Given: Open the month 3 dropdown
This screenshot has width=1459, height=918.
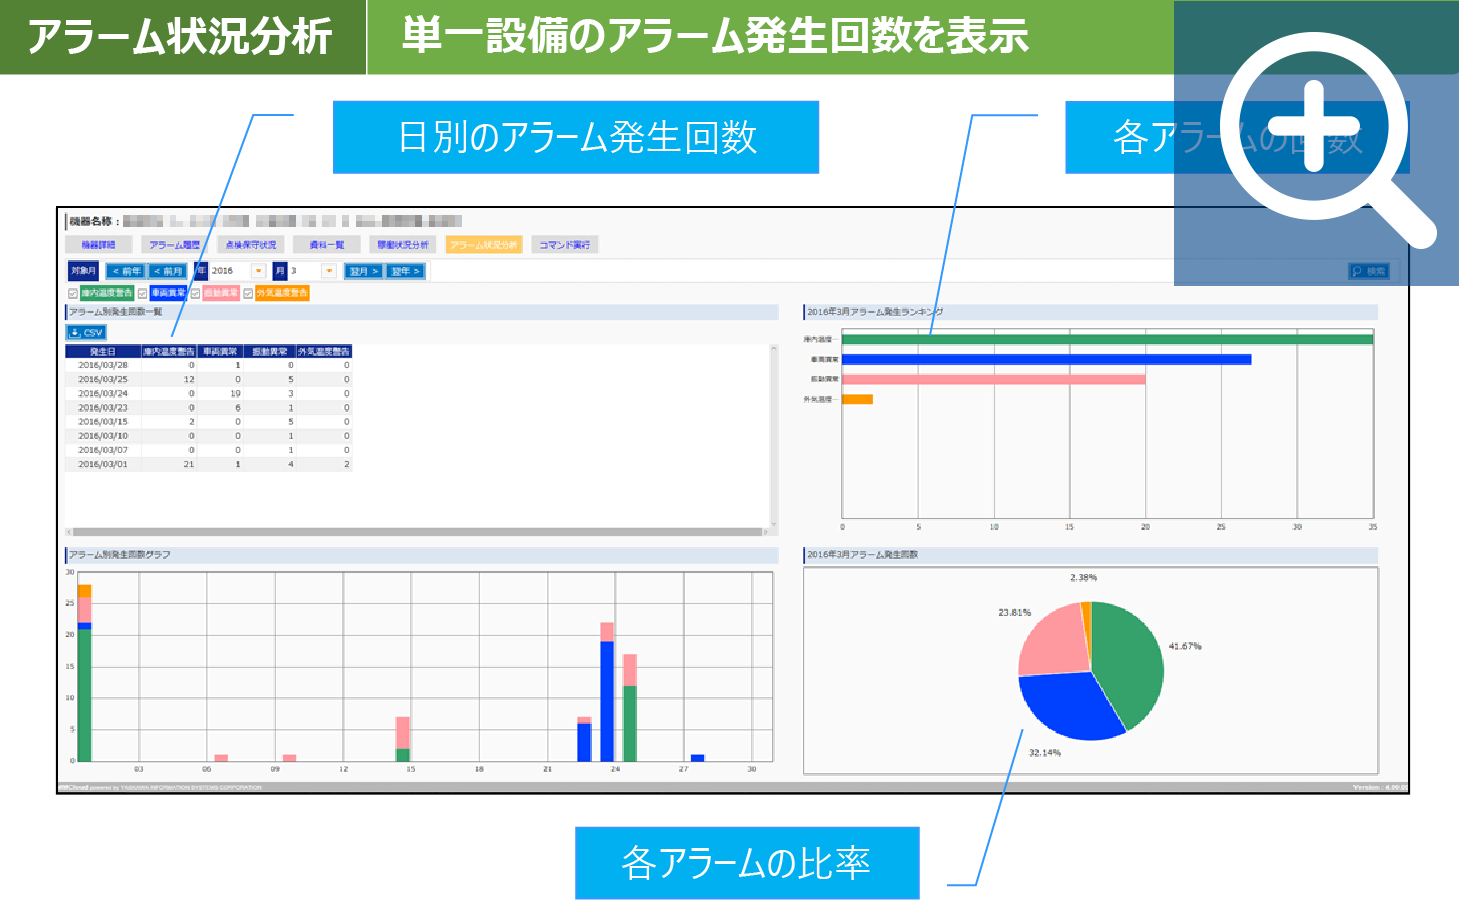Looking at the screenshot, I should click(329, 271).
